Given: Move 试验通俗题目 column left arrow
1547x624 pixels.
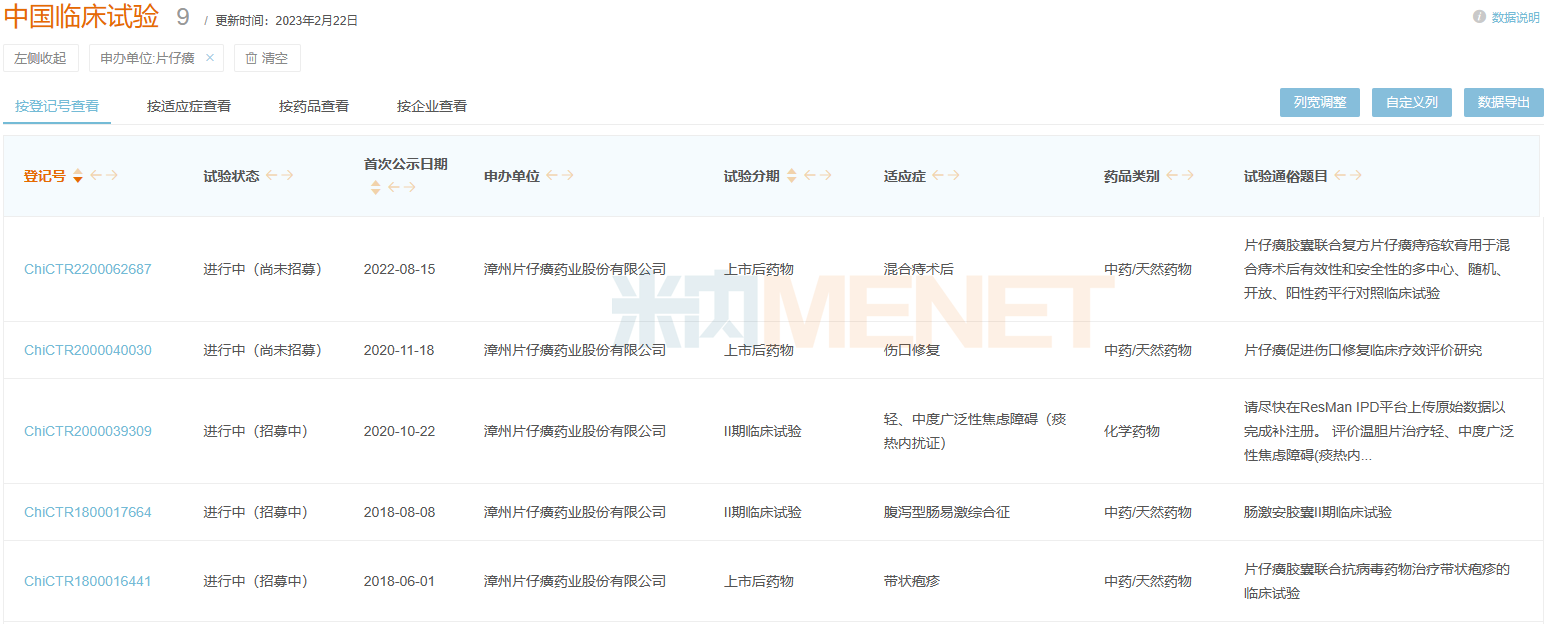Looking at the screenshot, I should 1340,176.
